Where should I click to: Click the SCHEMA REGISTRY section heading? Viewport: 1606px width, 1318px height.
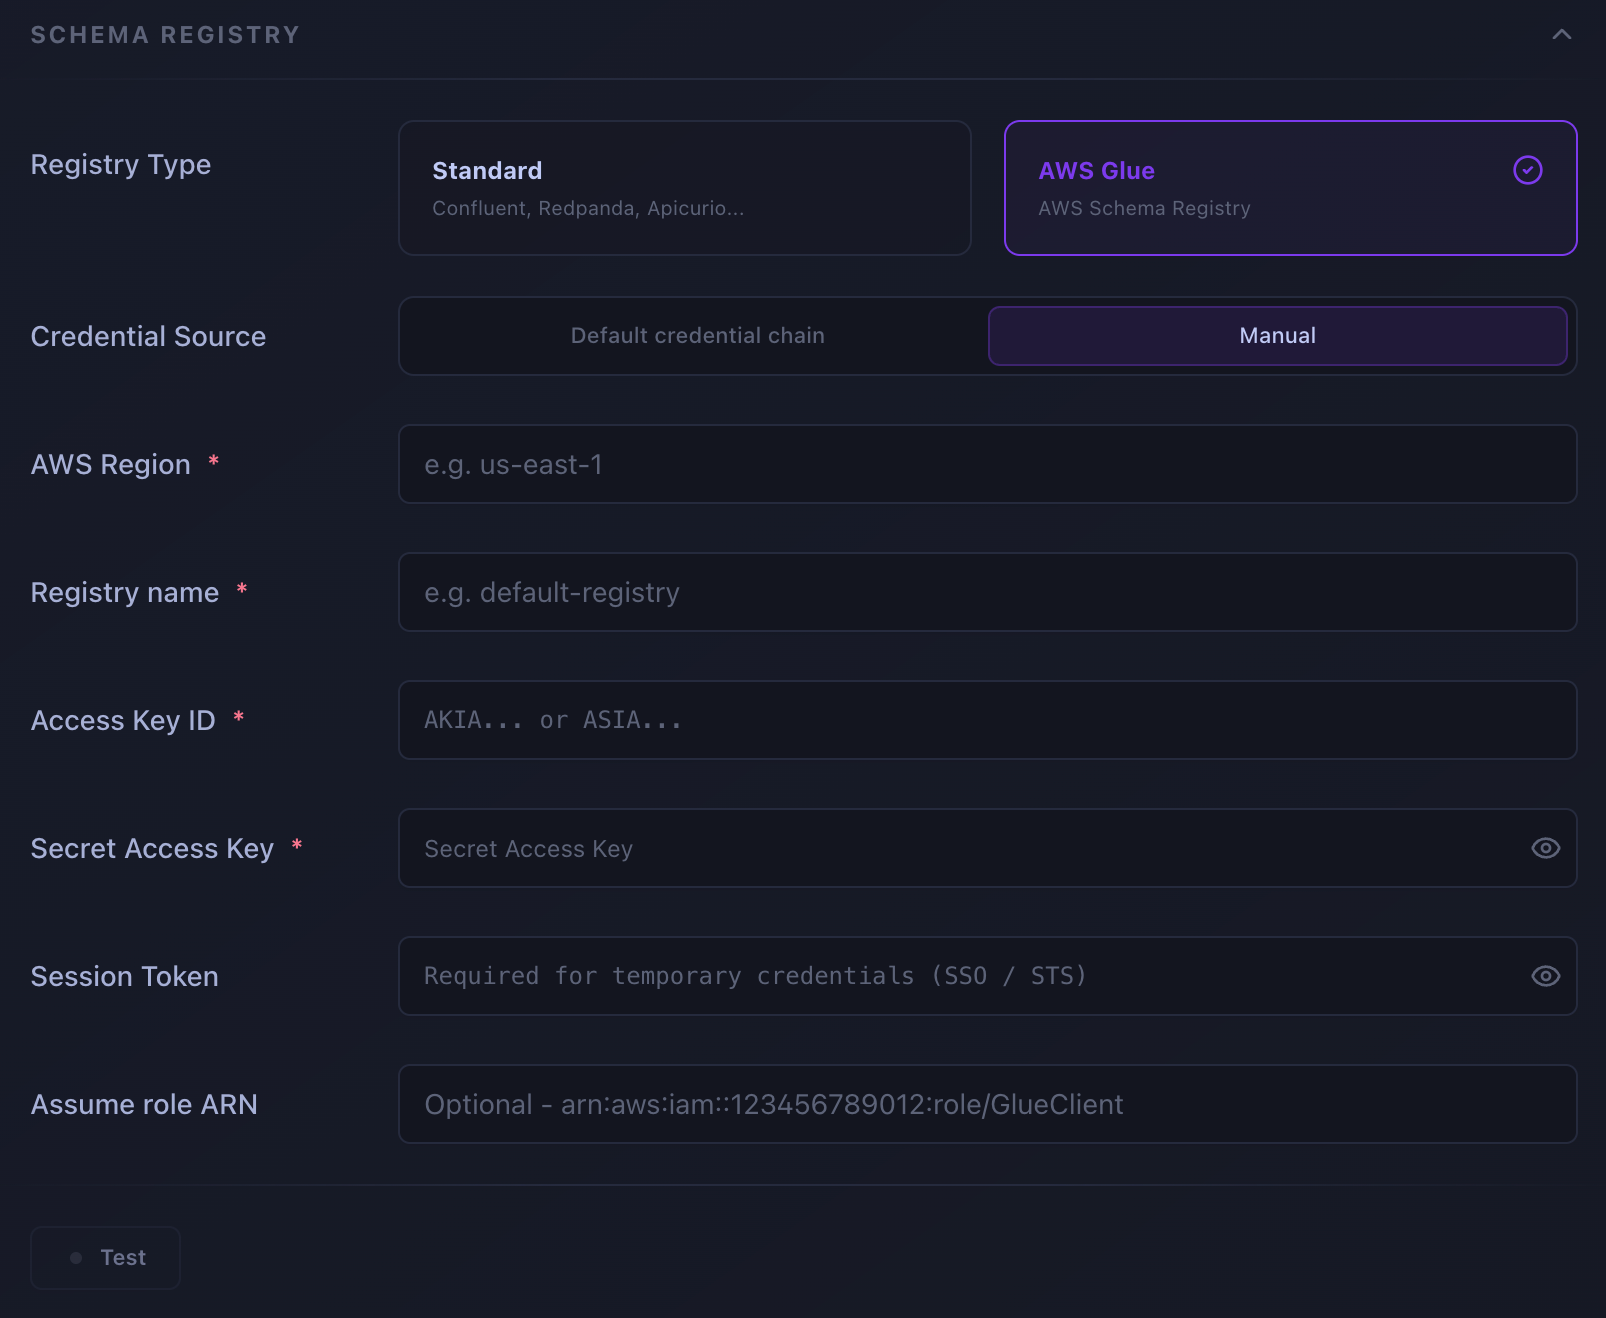[x=165, y=35]
